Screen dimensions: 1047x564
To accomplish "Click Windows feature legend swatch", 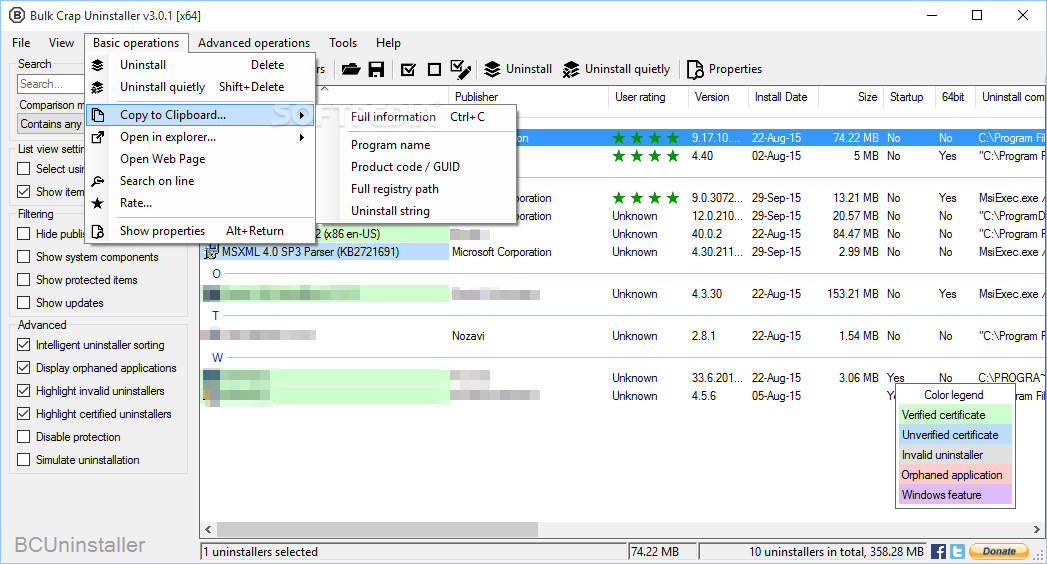I will pos(955,495).
